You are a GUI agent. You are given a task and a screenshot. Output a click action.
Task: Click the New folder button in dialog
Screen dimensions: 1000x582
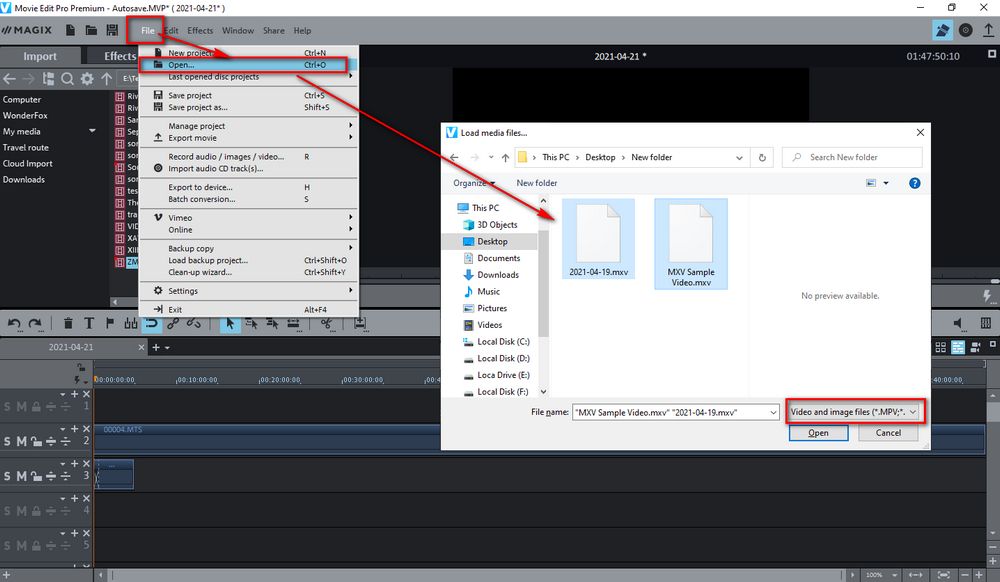[x=536, y=183]
